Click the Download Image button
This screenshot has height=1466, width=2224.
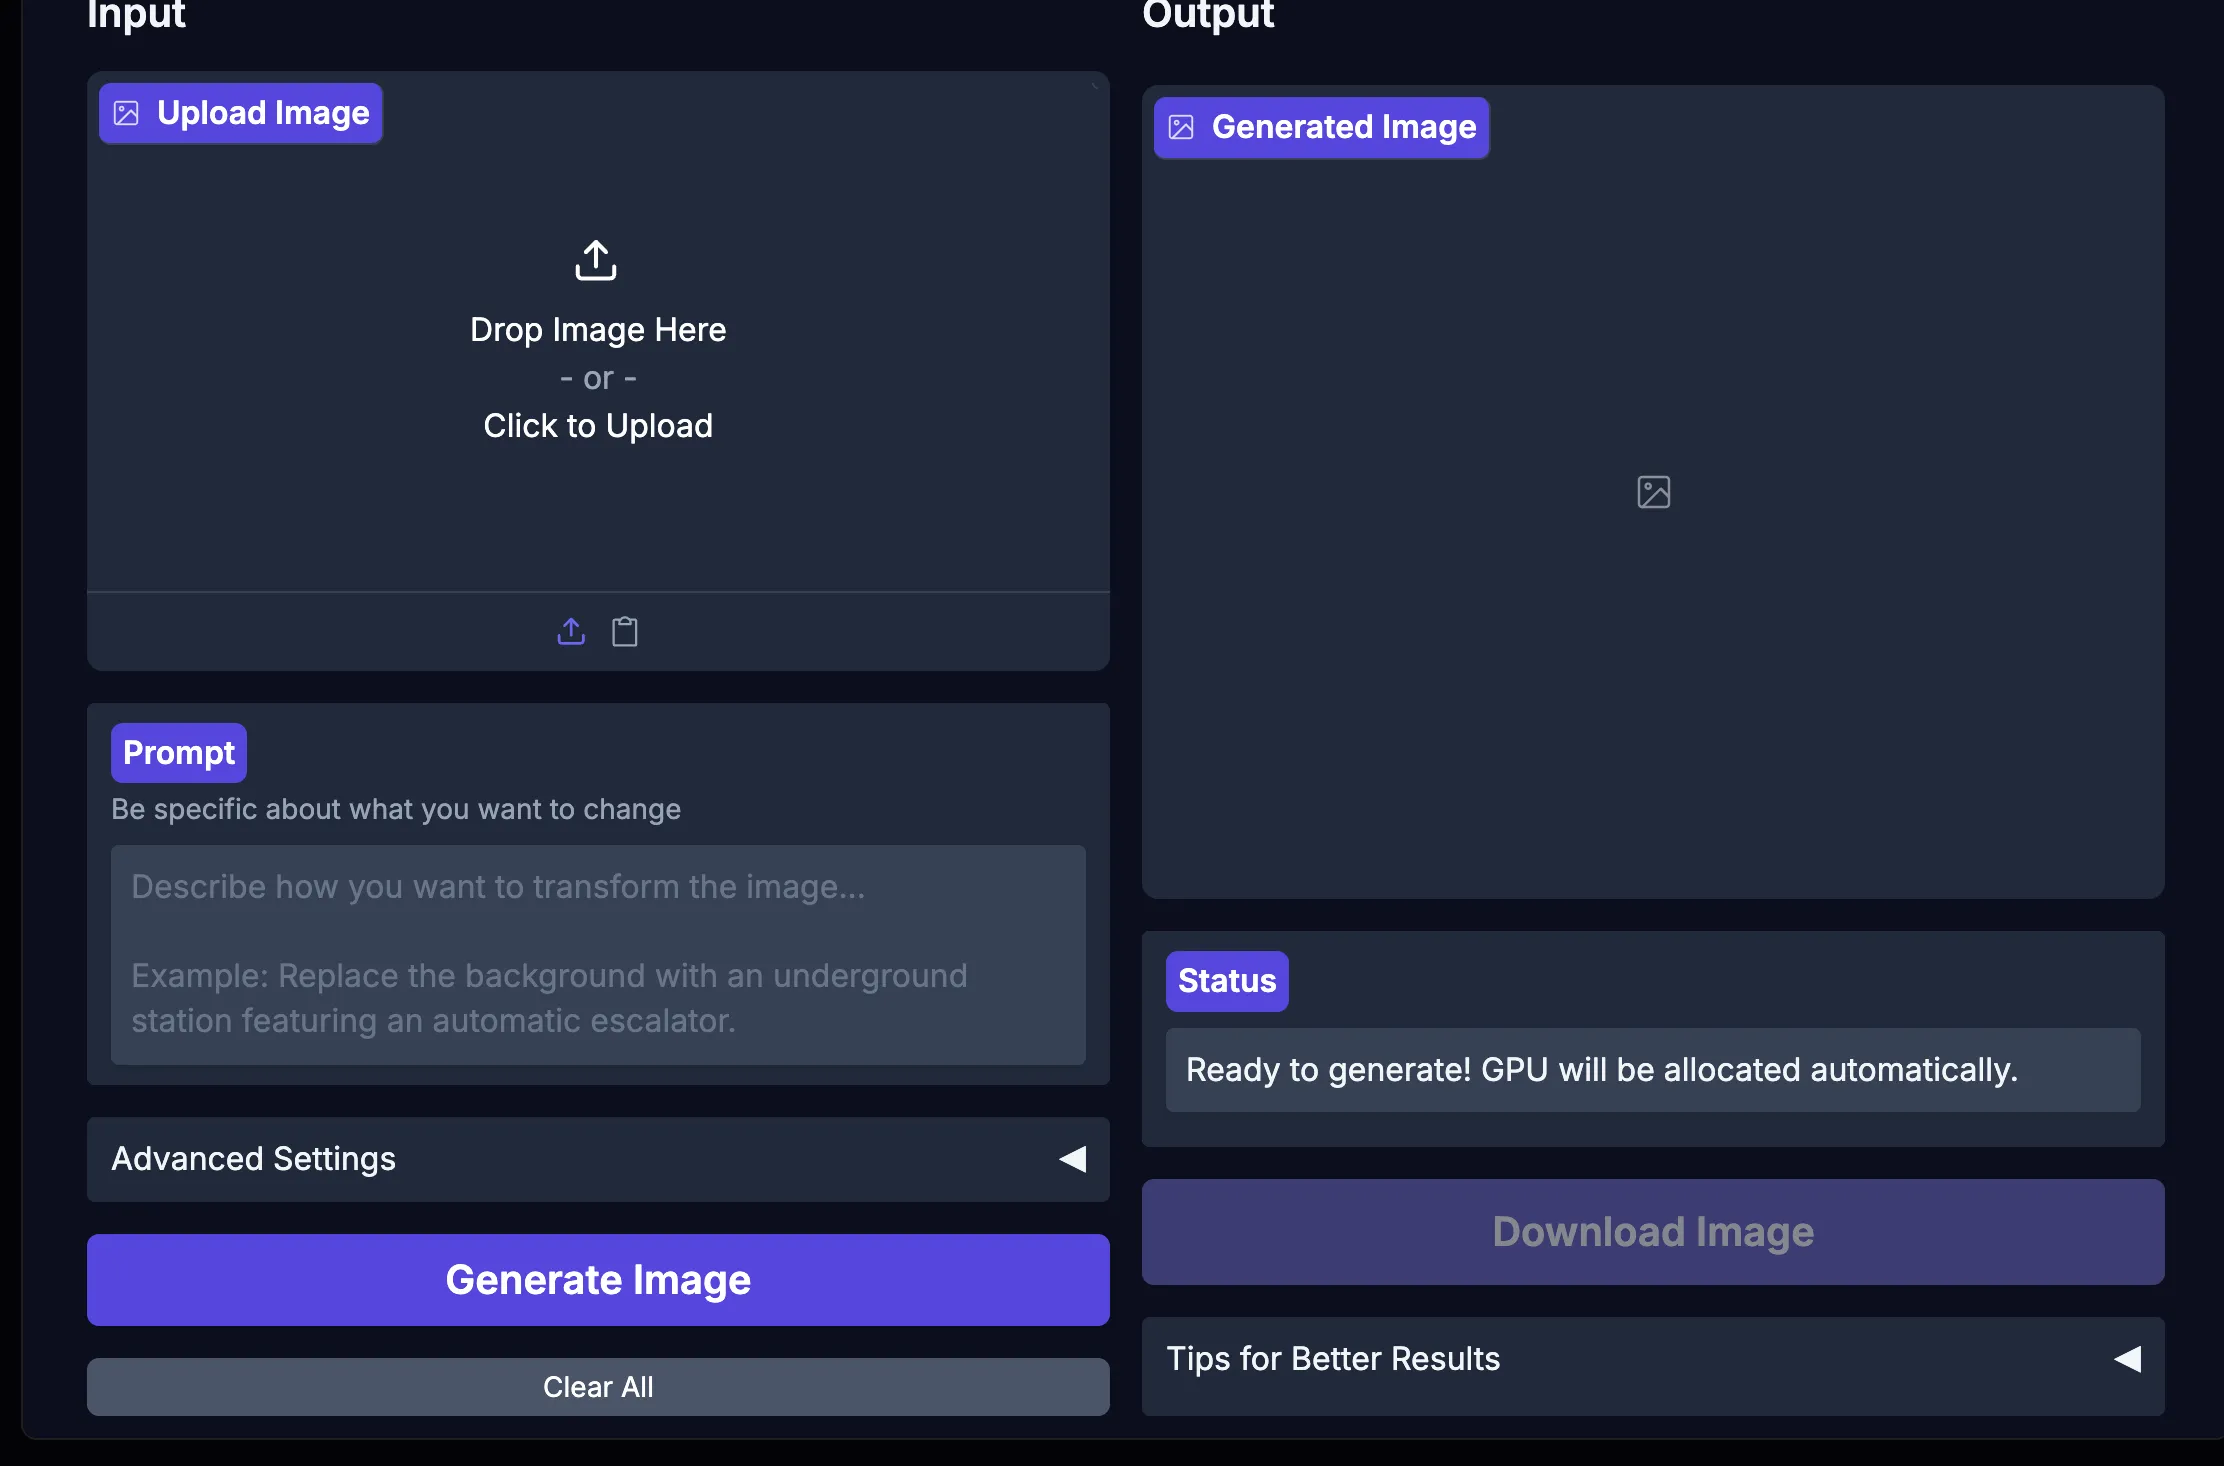click(1653, 1232)
